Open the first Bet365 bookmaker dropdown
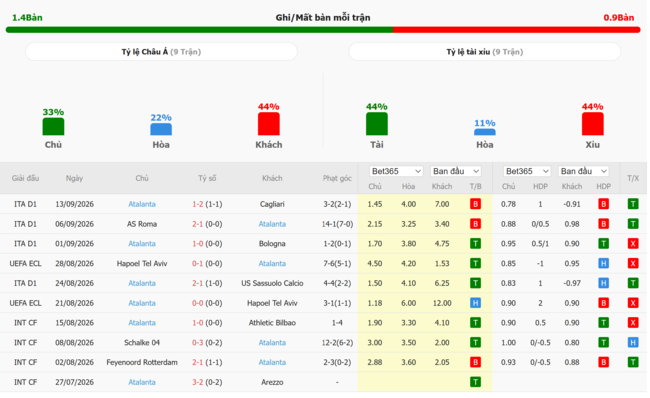The width and height of the screenshot is (650, 398). coord(396,171)
